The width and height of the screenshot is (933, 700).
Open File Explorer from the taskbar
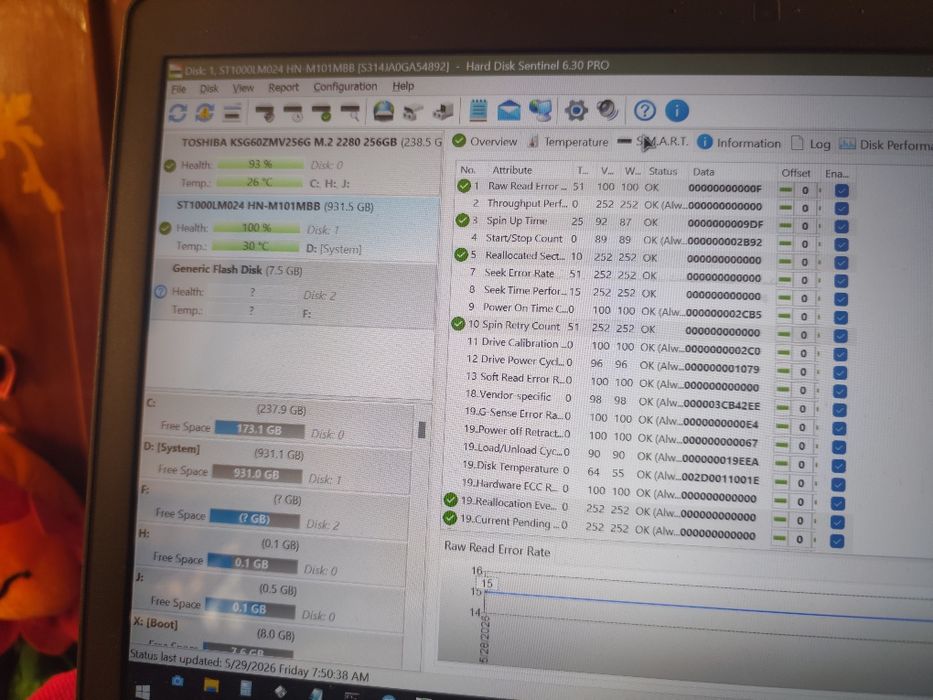pyautogui.click(x=211, y=685)
